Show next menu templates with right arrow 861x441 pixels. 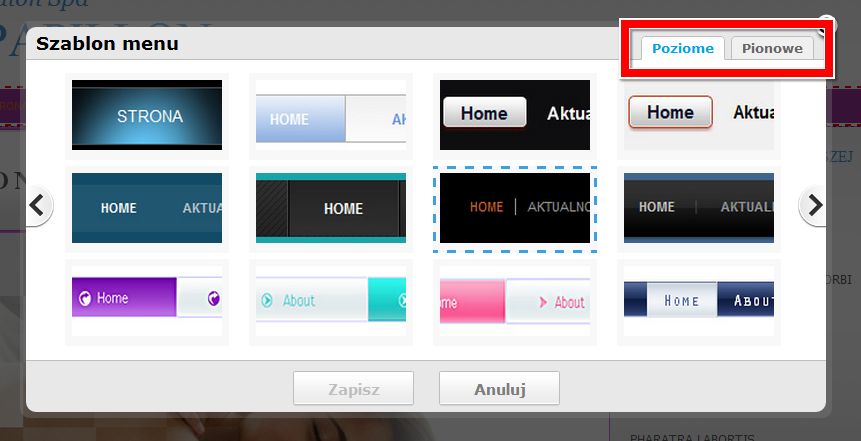[x=813, y=206]
